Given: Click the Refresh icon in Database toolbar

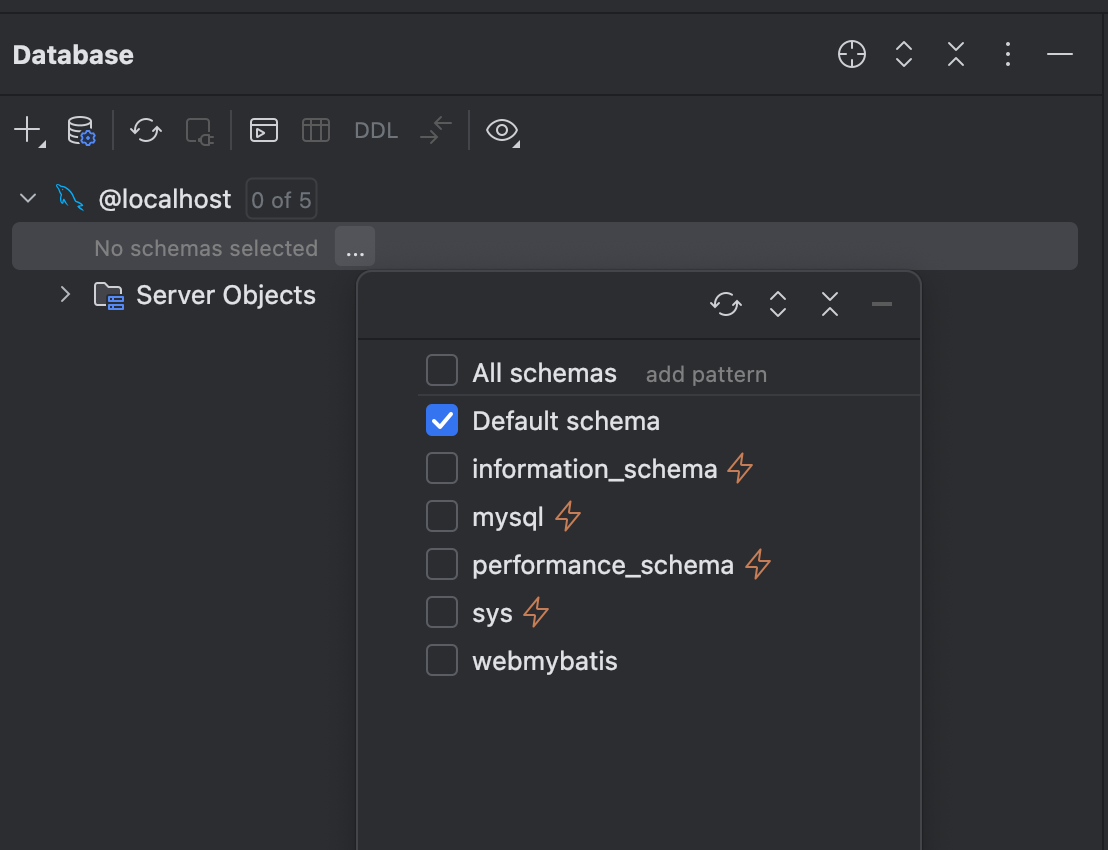Looking at the screenshot, I should tap(146, 130).
